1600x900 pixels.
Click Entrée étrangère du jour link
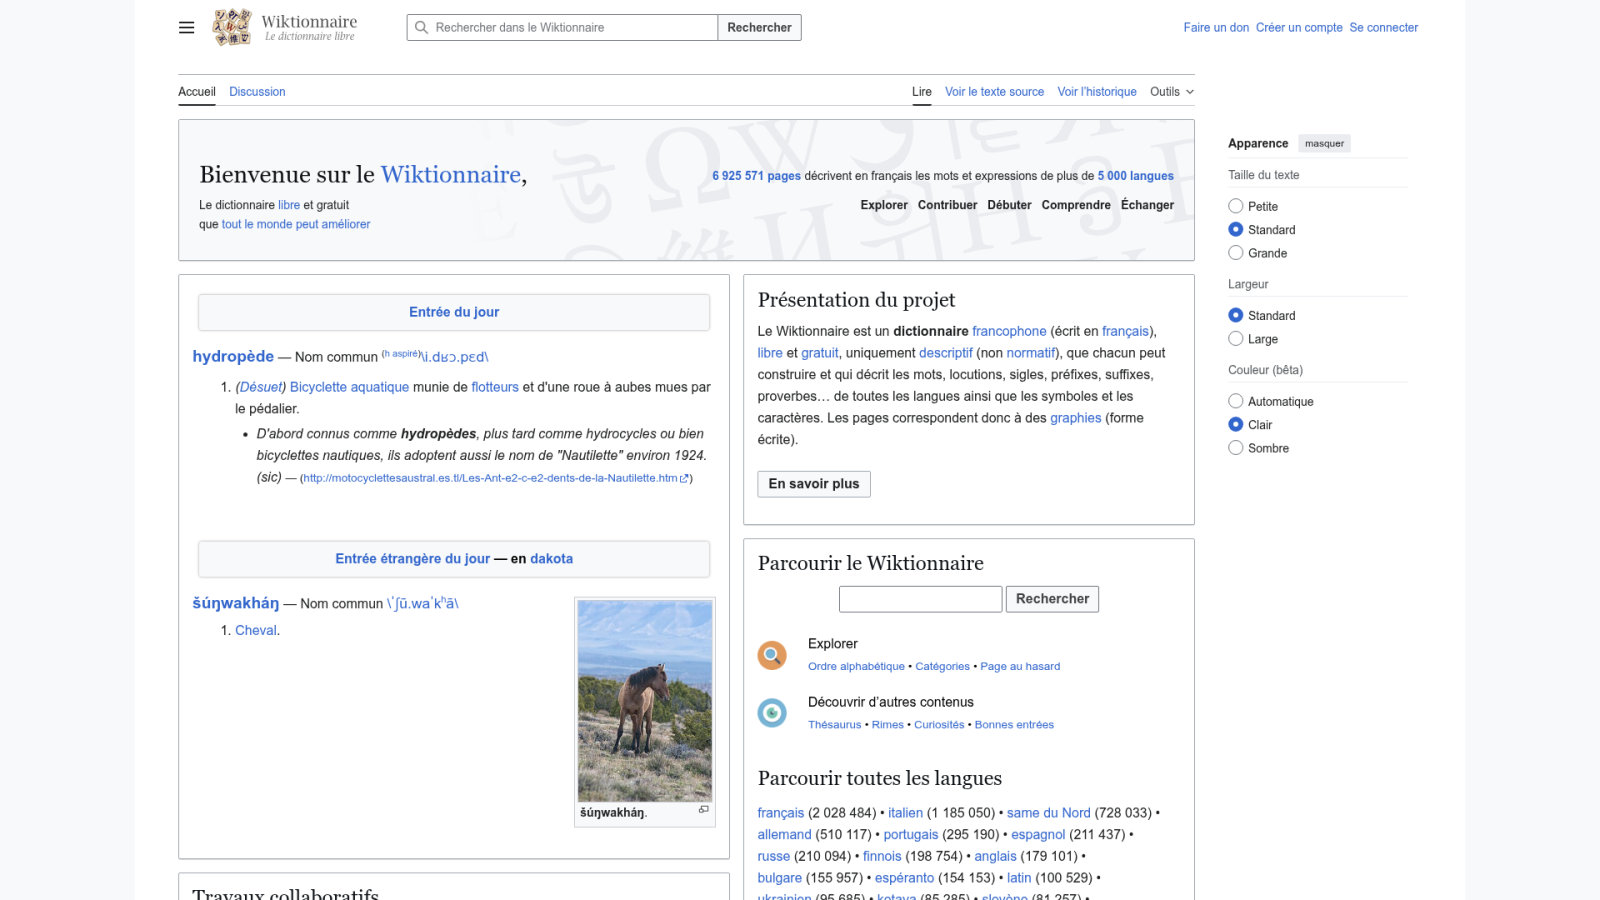pyautogui.click(x=413, y=559)
